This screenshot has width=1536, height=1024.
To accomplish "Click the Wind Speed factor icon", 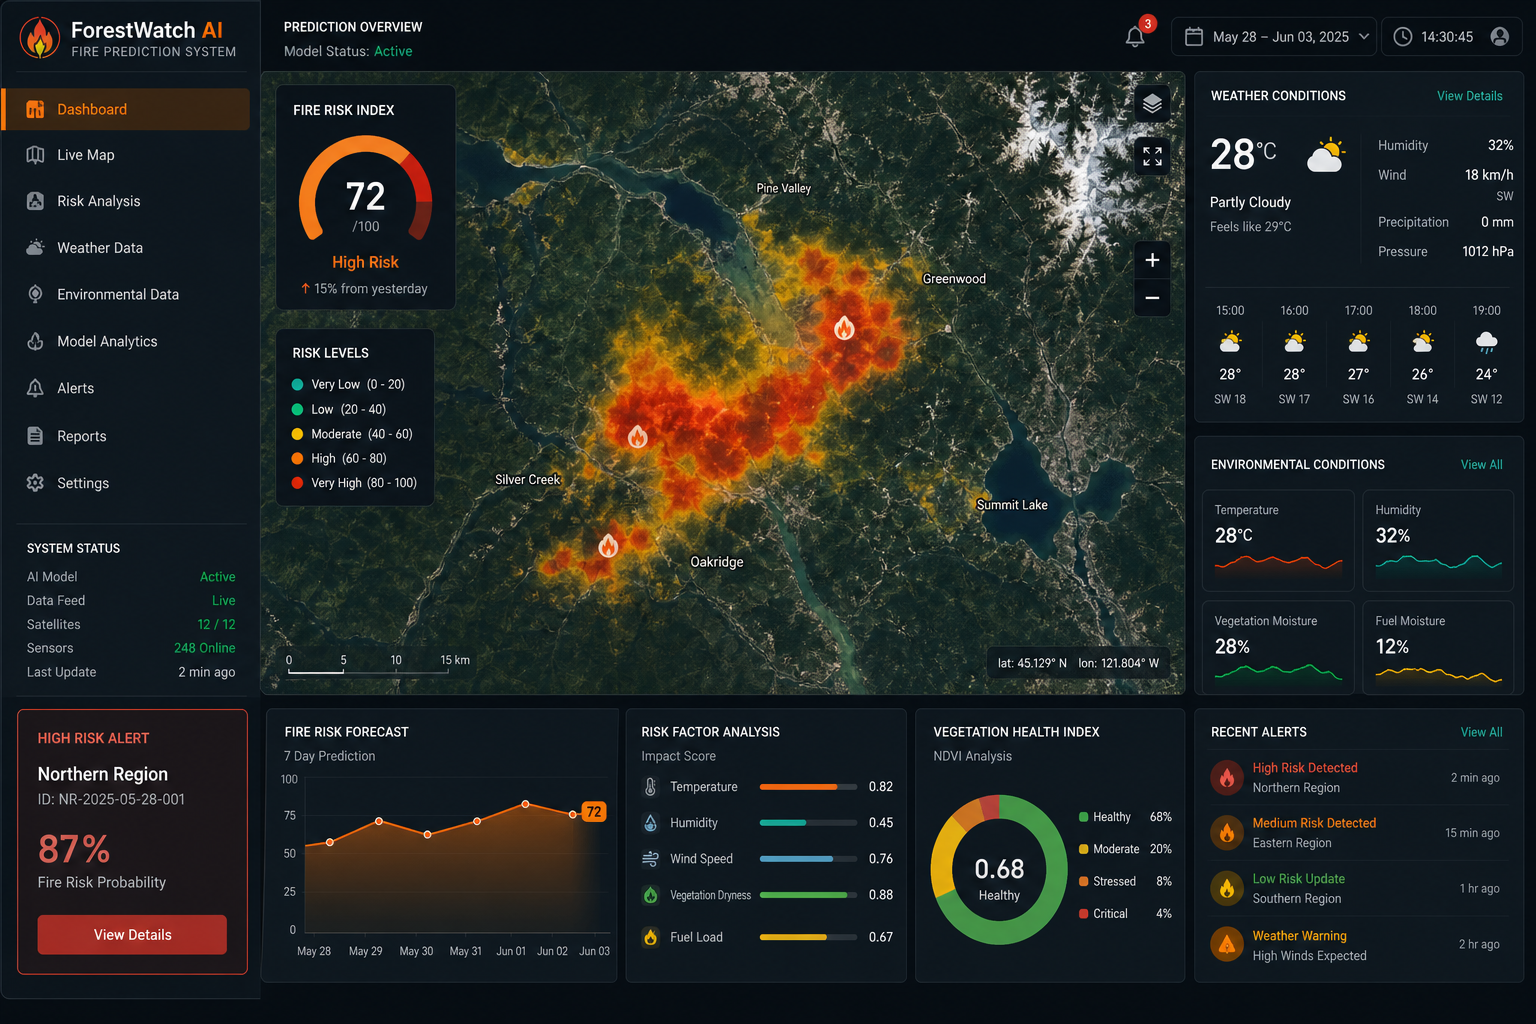I will [650, 859].
